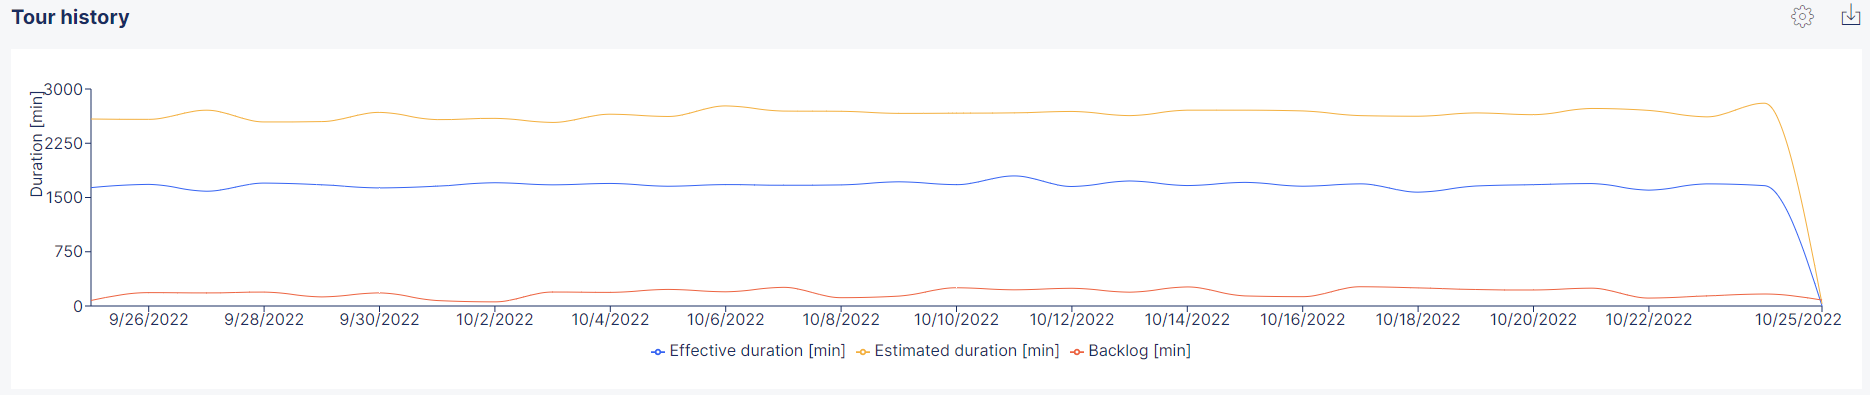Viewport: 1870px width, 395px height.
Task: Click the 10/14/2022 axis date label
Action: (x=1187, y=320)
